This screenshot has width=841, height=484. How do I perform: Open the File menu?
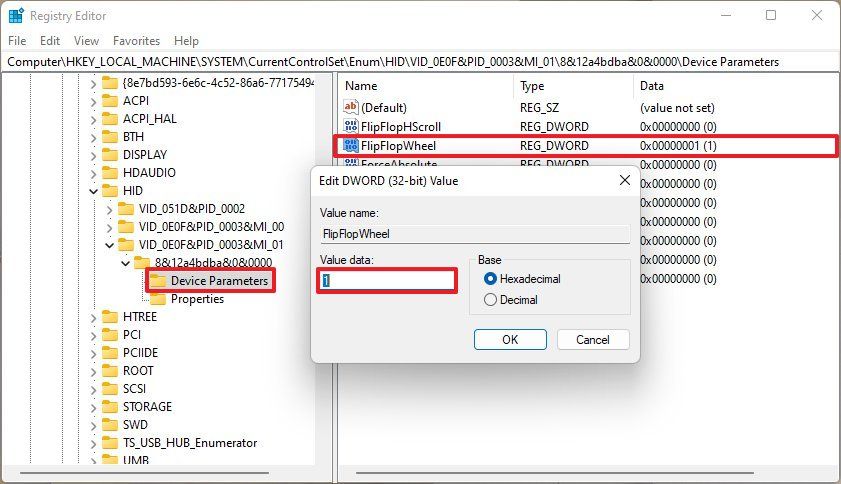pyautogui.click(x=17, y=41)
